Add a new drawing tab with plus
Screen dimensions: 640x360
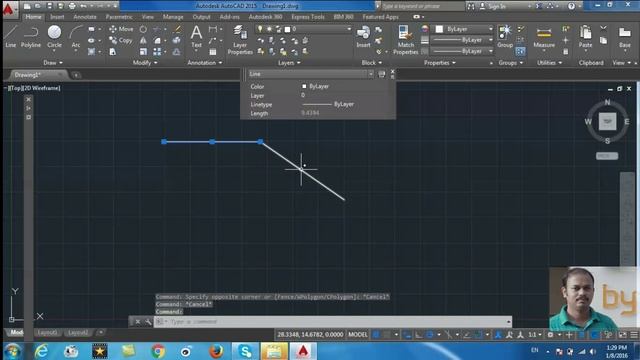(x=76, y=75)
